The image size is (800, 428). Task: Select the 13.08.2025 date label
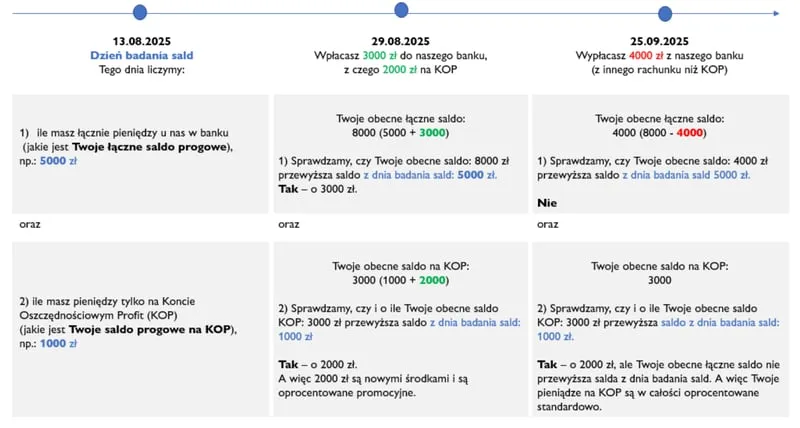[139, 41]
